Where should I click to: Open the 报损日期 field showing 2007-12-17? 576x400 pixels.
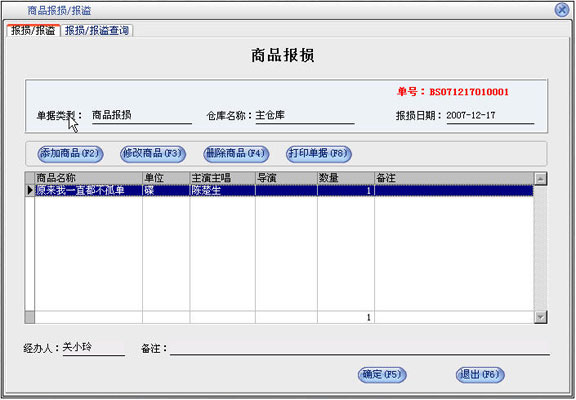tap(490, 116)
